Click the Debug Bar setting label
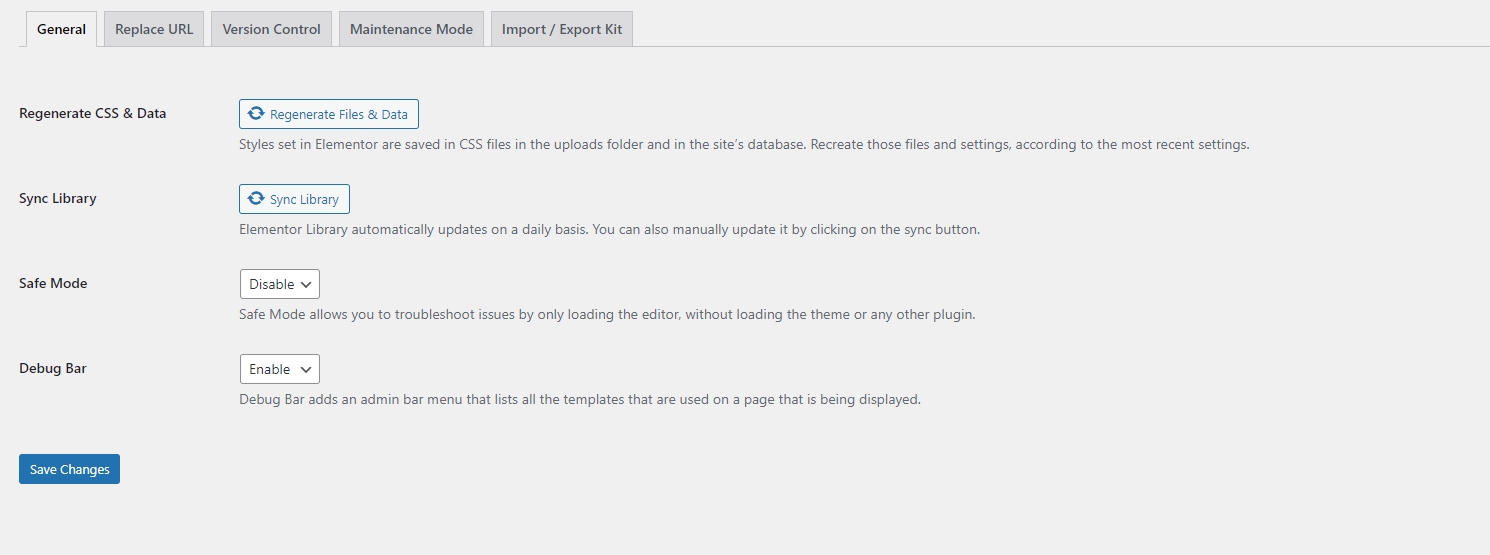Viewport: 1490px width, 555px height. (53, 368)
